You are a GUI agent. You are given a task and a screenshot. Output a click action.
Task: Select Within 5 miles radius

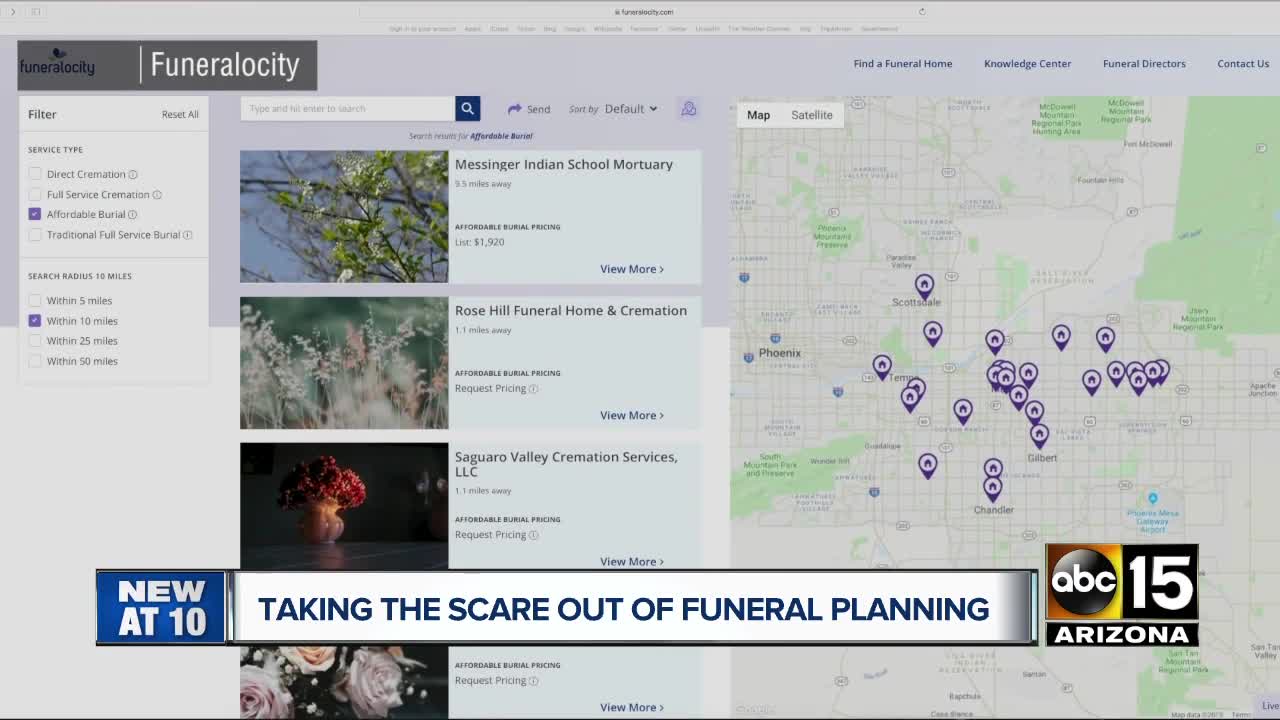[35, 301]
